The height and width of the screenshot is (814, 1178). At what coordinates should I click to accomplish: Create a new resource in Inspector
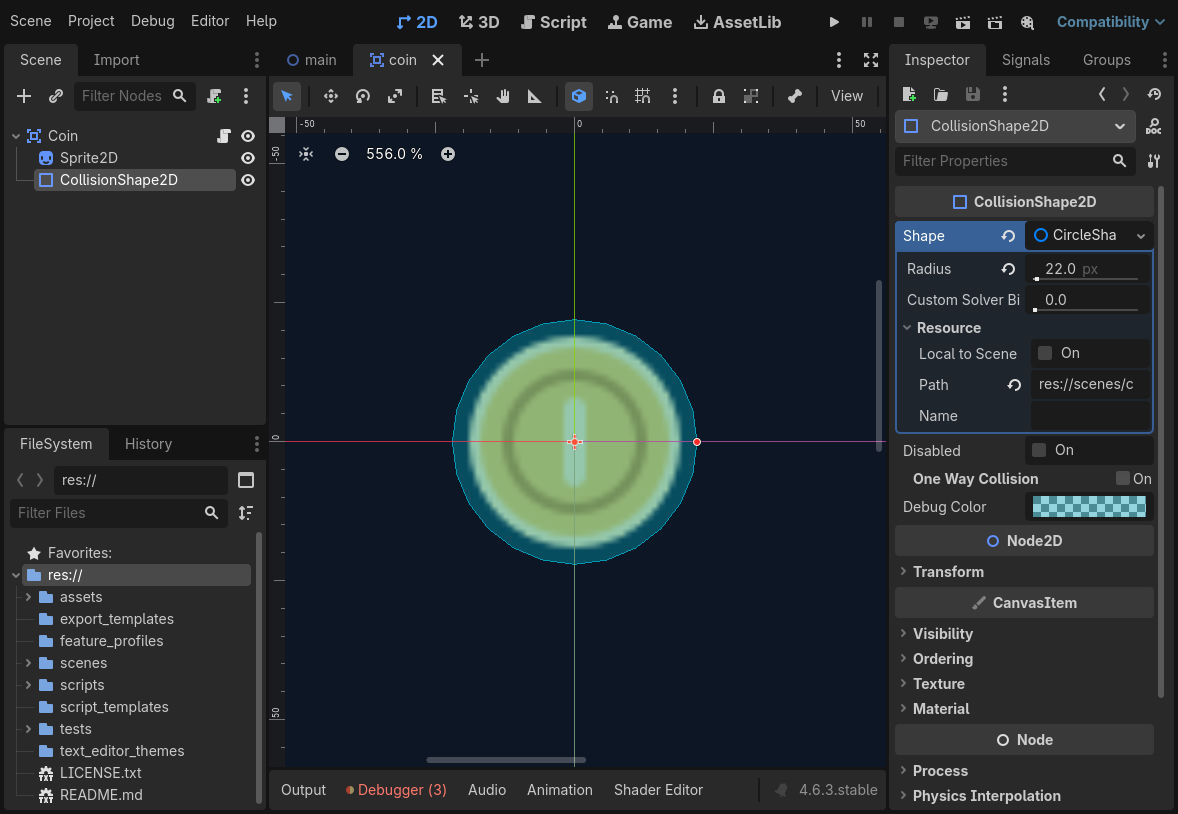tap(909, 94)
